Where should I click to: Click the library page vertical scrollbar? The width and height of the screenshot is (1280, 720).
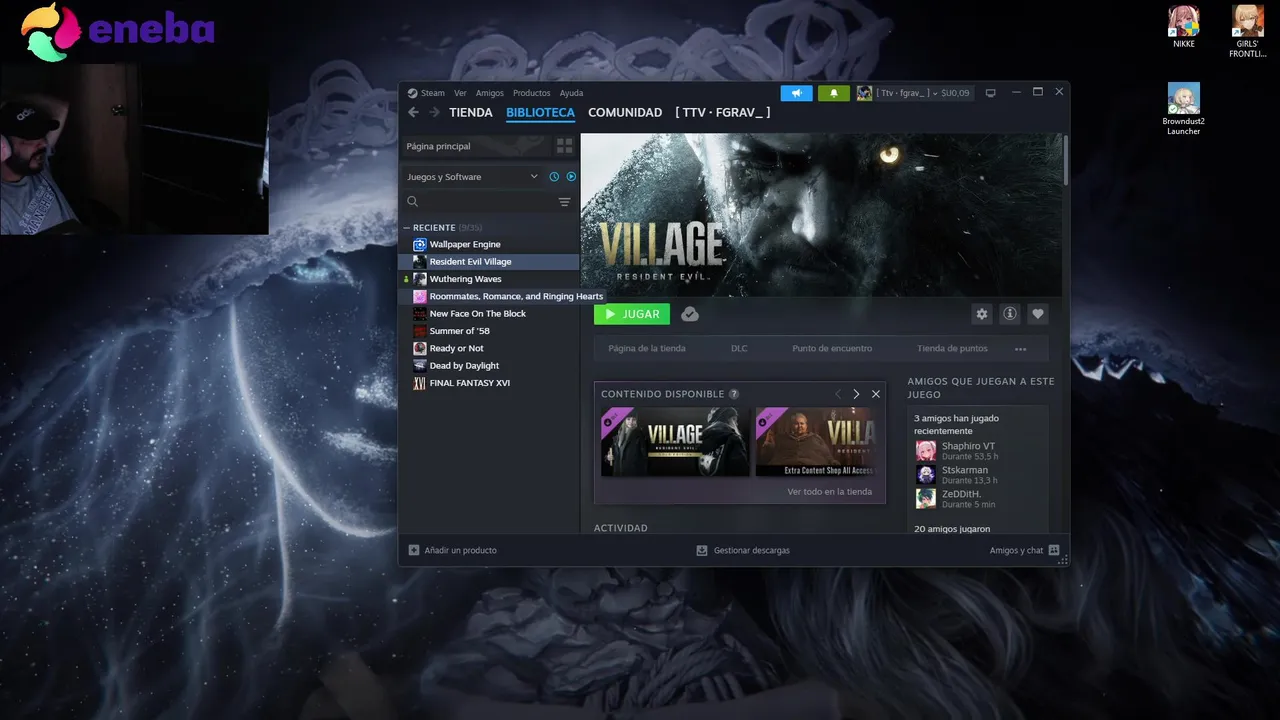(1066, 160)
